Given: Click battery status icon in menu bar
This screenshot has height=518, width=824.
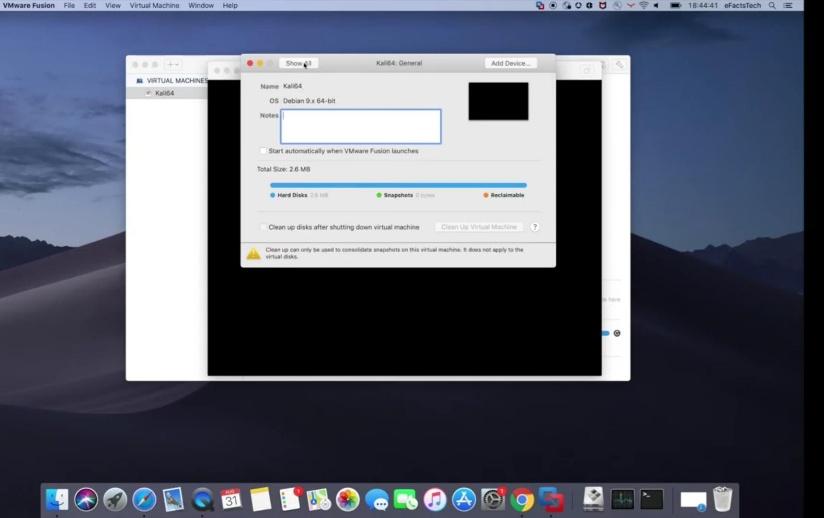Looking at the screenshot, I should click(675, 5).
